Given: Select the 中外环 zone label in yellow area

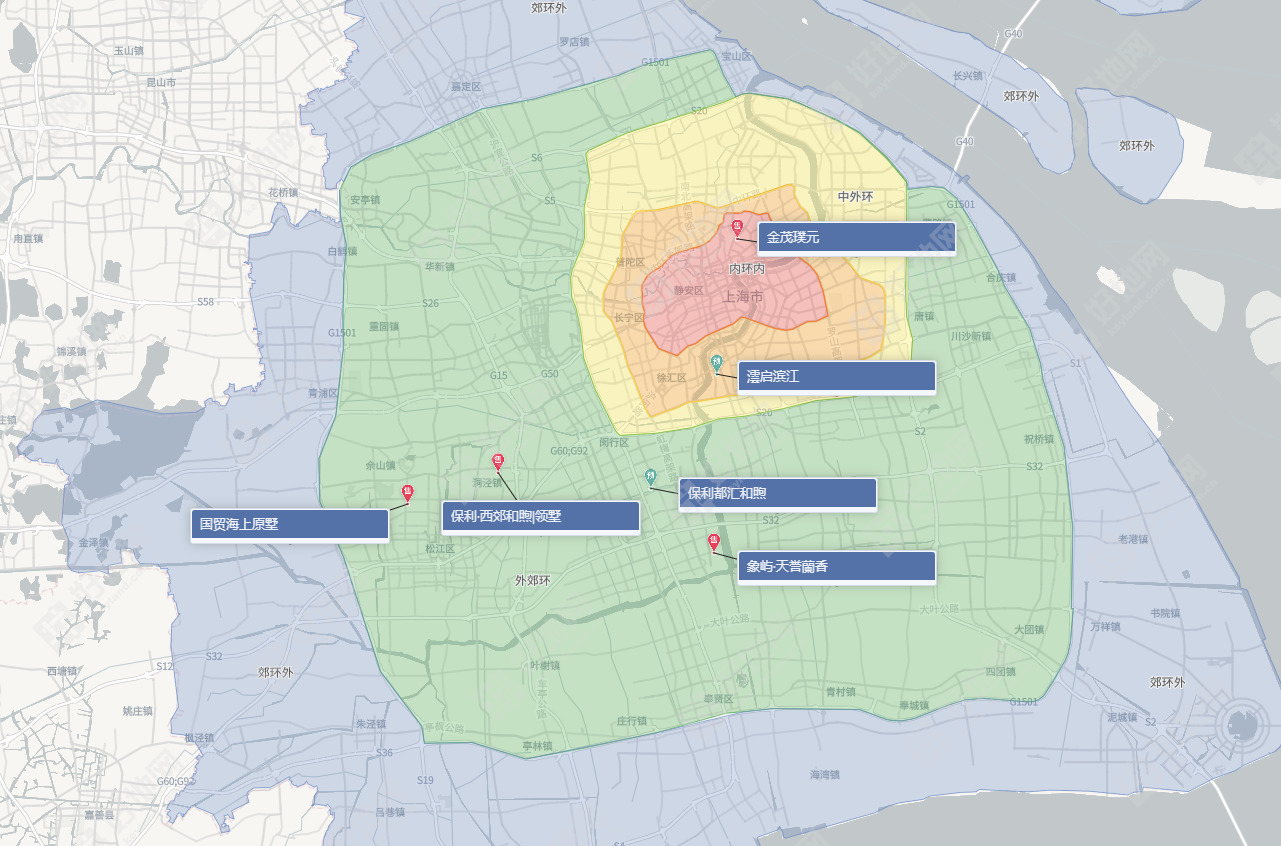Looking at the screenshot, I should tap(855, 197).
